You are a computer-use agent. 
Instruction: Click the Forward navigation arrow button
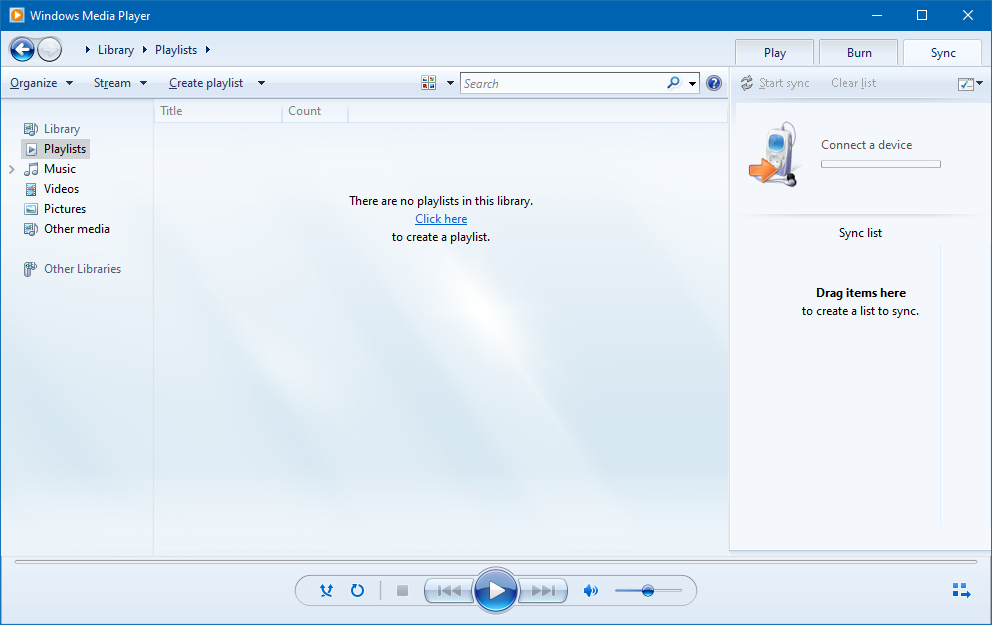(x=49, y=49)
